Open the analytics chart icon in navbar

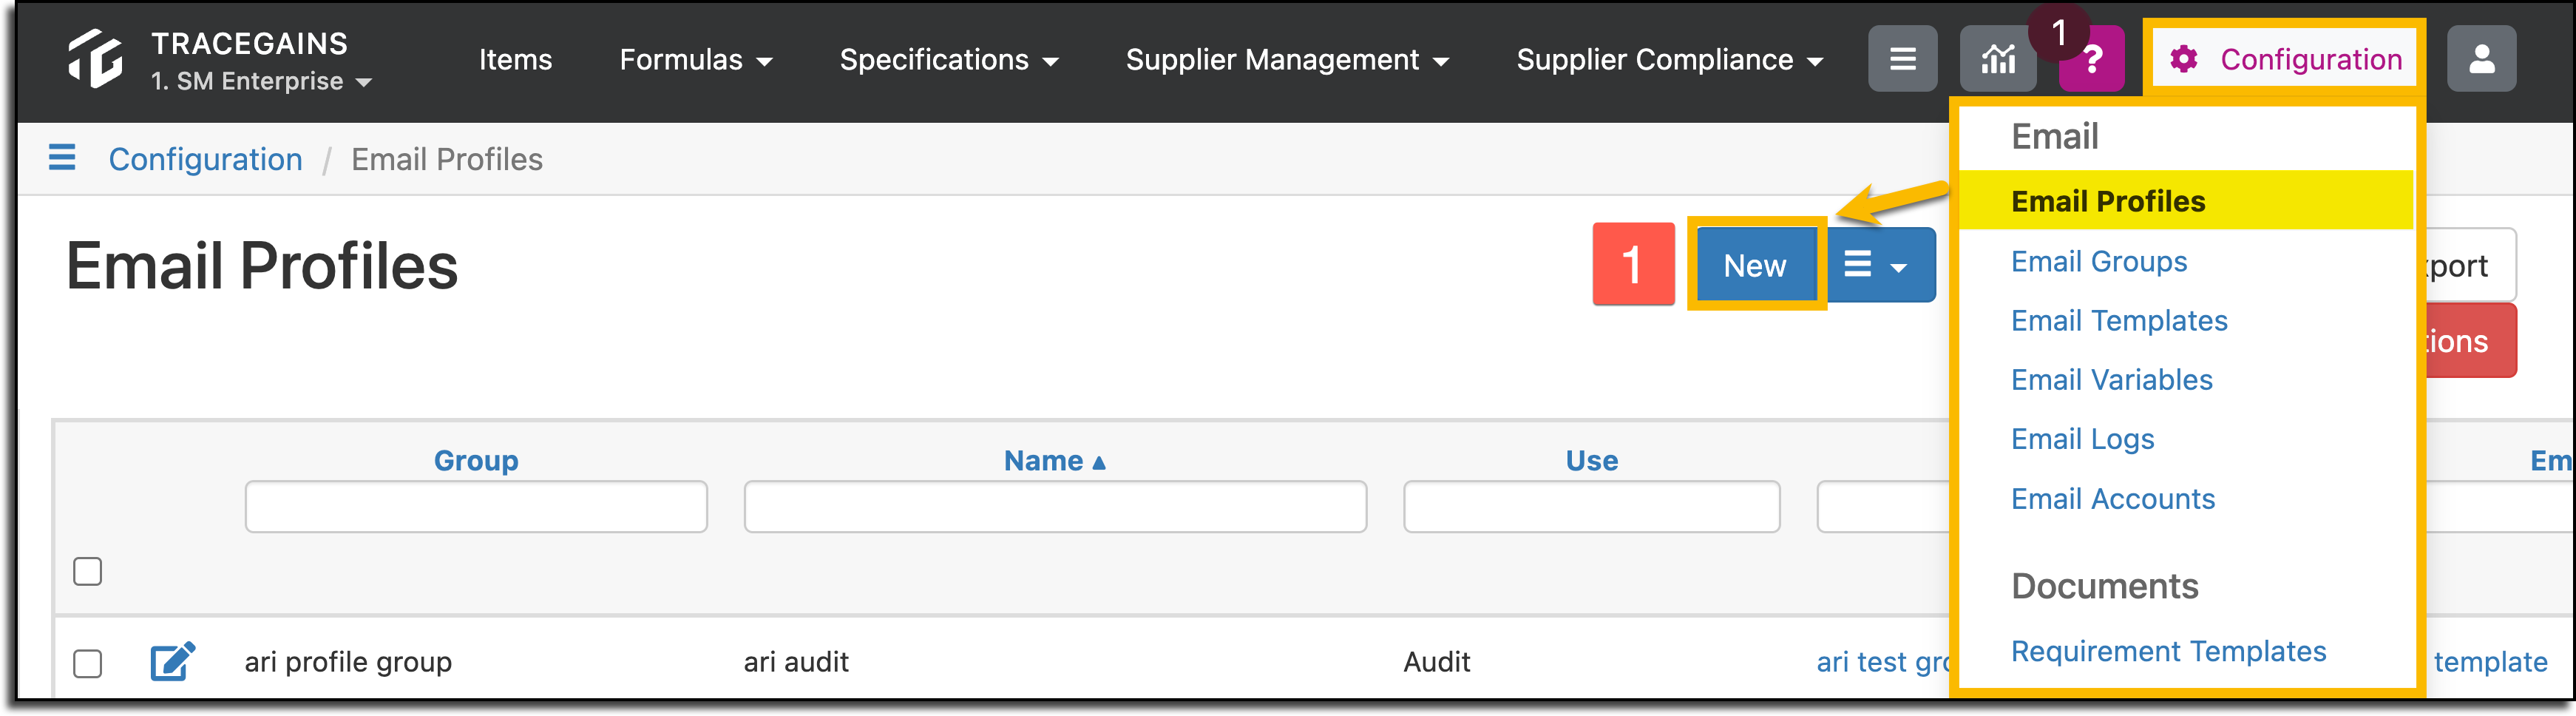coord(1998,59)
